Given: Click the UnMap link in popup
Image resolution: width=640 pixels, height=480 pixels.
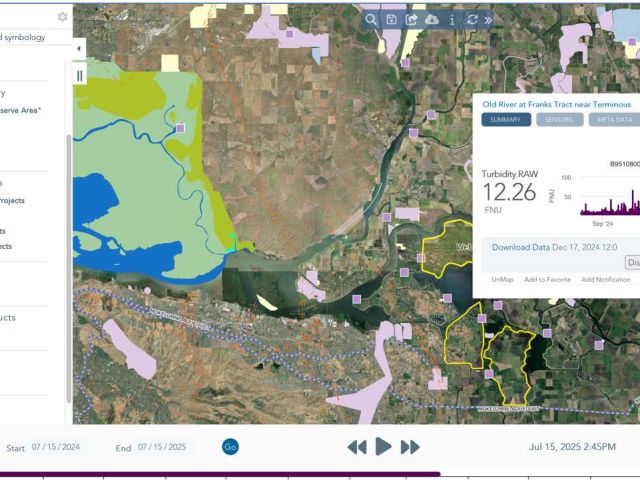Looking at the screenshot, I should click(502, 279).
